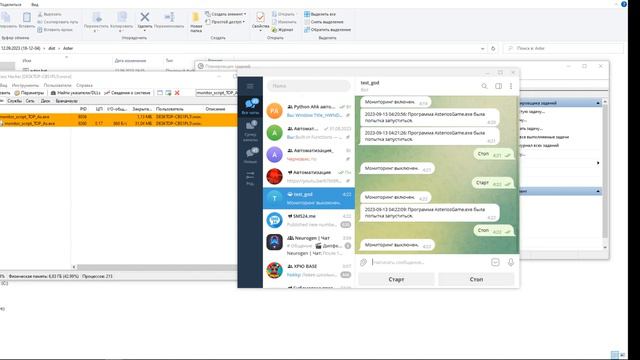Open the КРЮ BASE chat
The image size is (640, 360).
click(x=309, y=270)
